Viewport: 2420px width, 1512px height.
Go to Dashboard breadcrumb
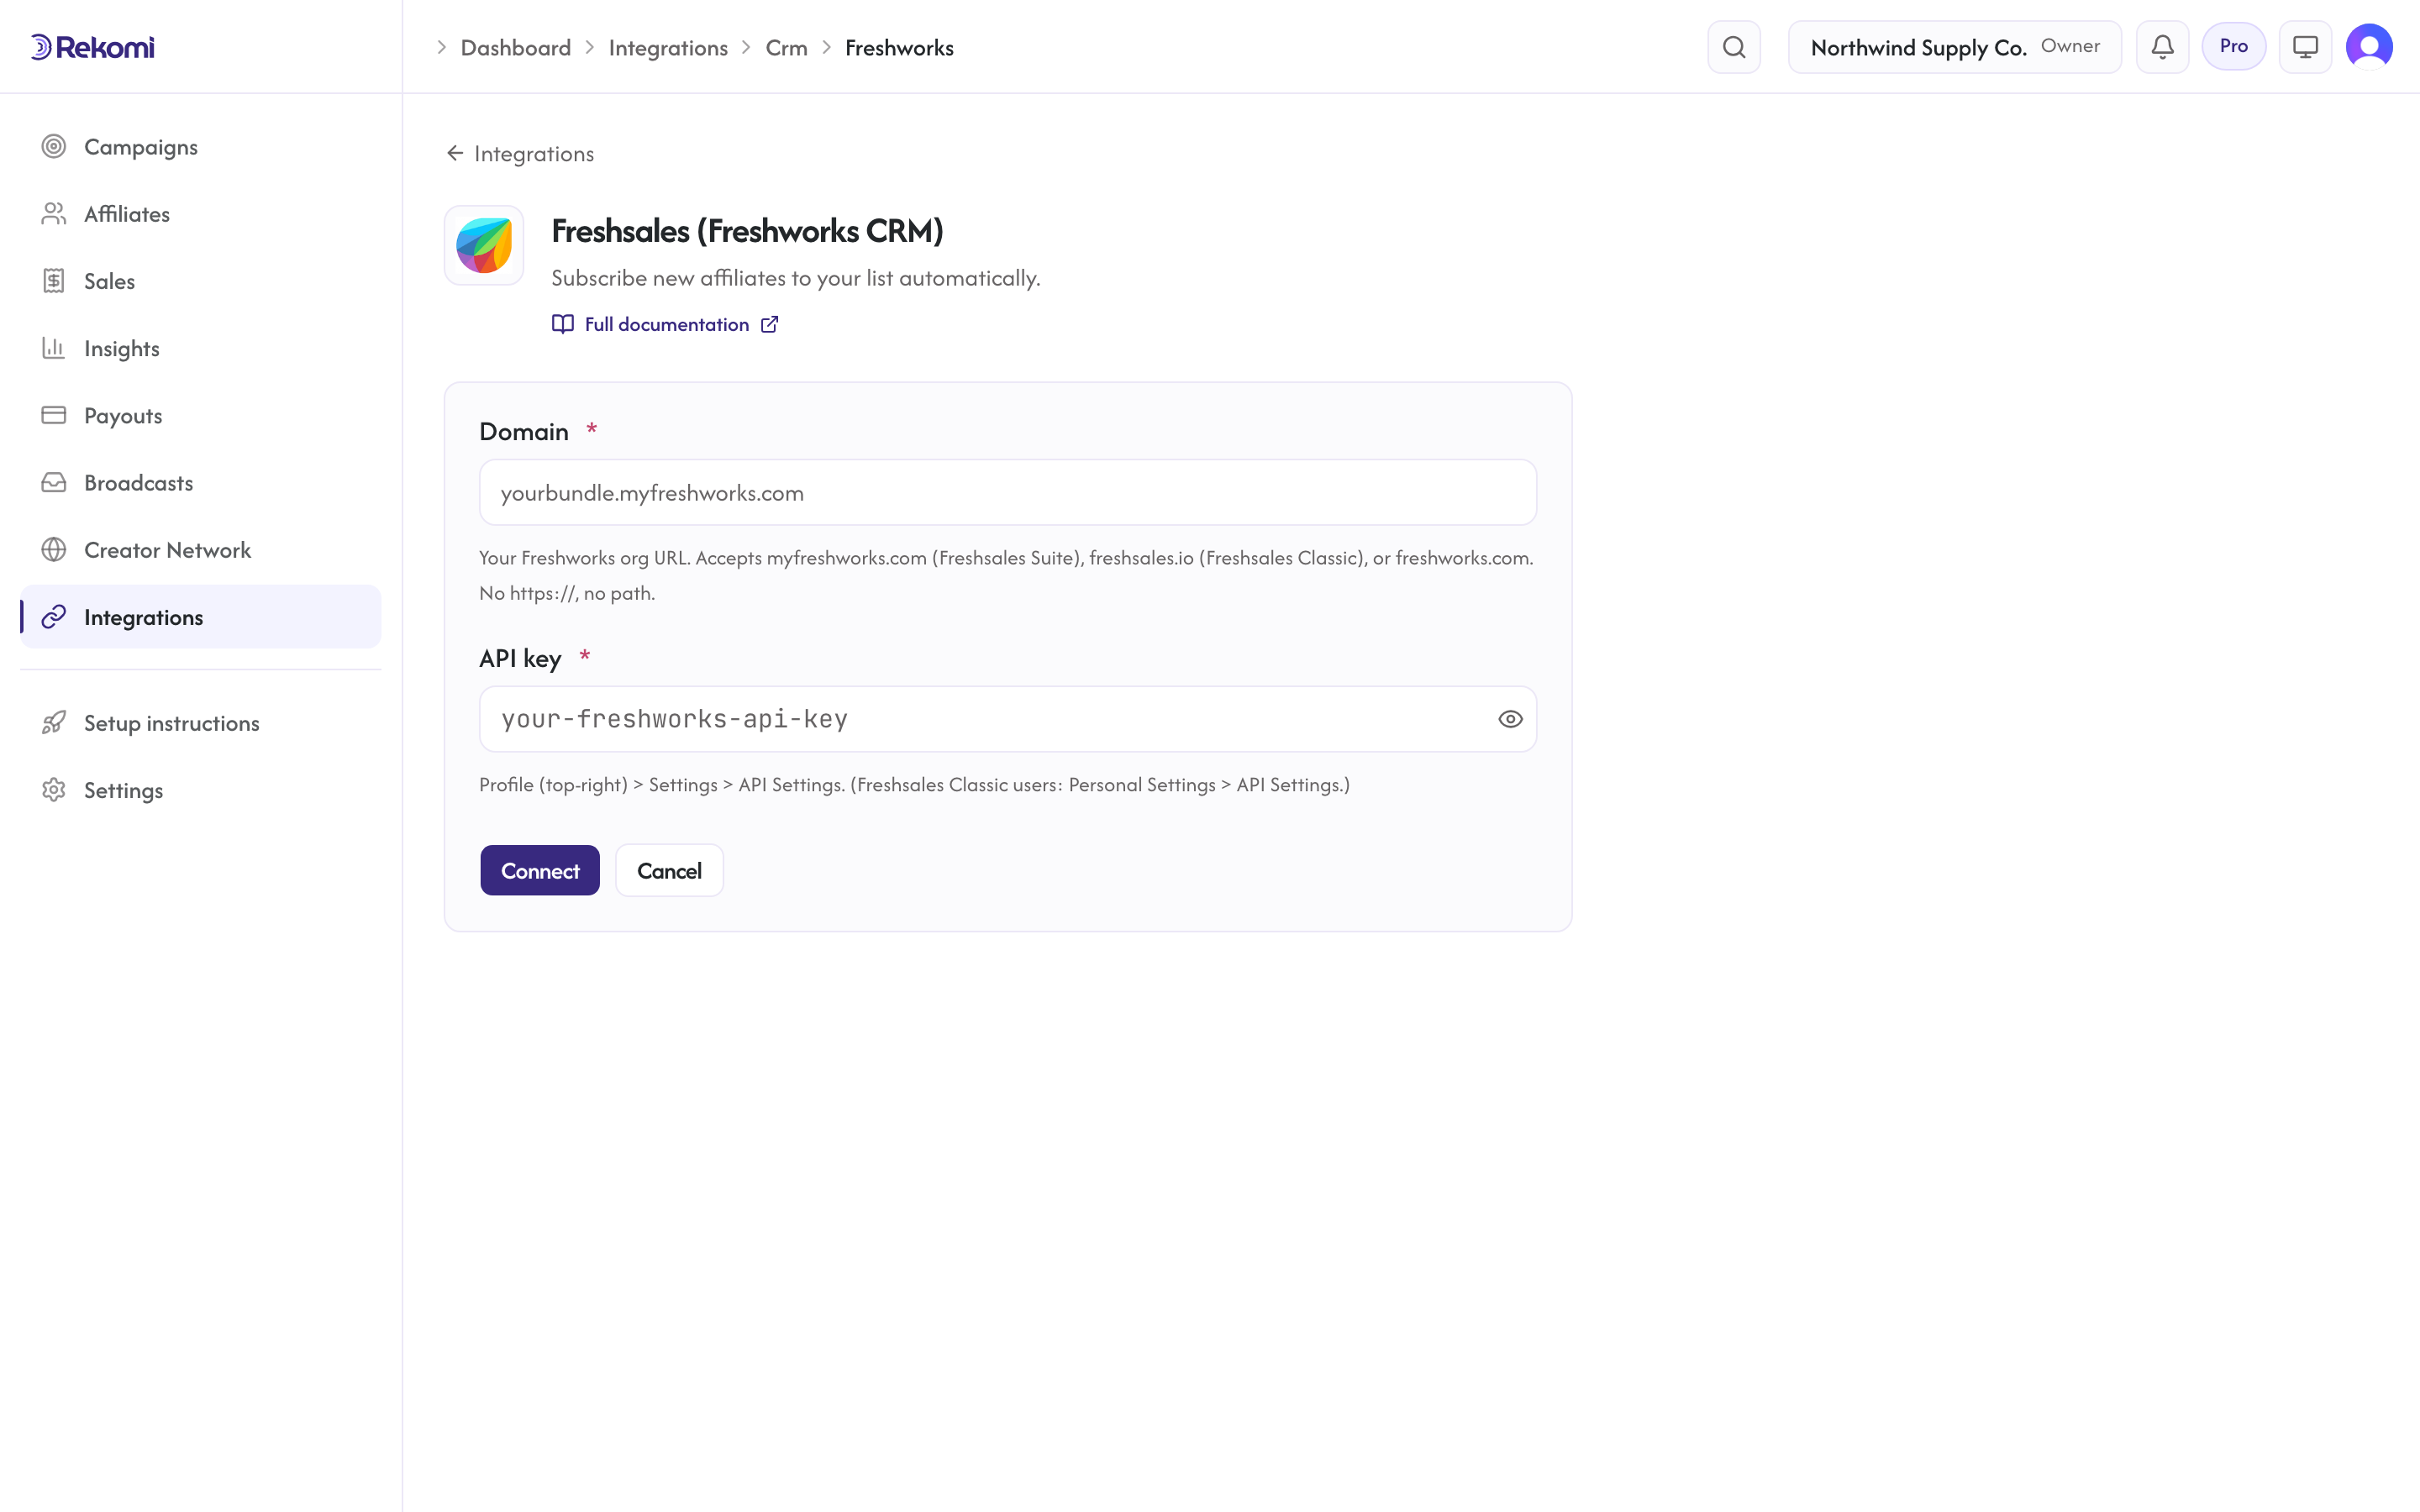(x=516, y=48)
